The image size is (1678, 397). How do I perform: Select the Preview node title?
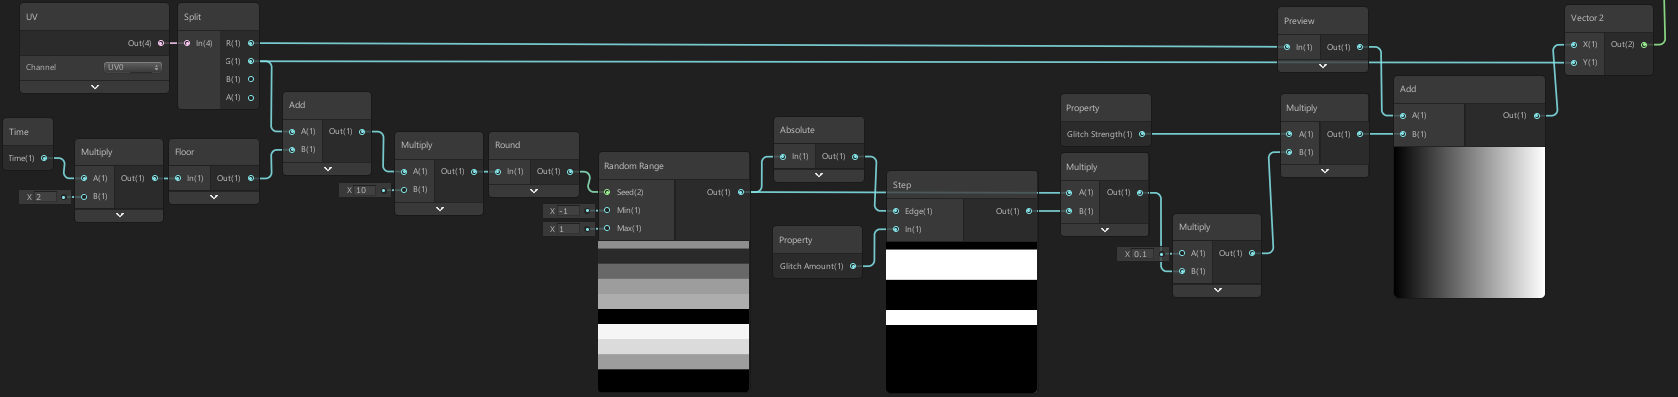pos(1299,21)
